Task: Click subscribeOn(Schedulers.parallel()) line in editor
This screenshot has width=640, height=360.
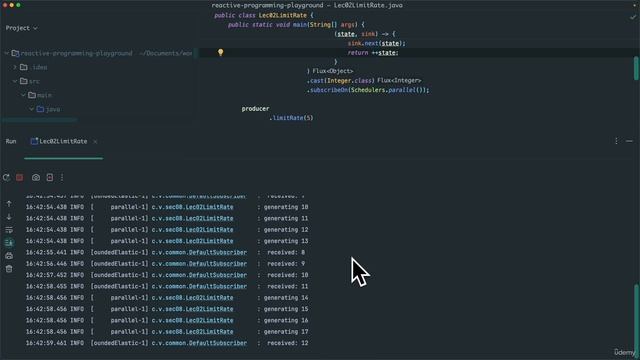Action: (368, 90)
